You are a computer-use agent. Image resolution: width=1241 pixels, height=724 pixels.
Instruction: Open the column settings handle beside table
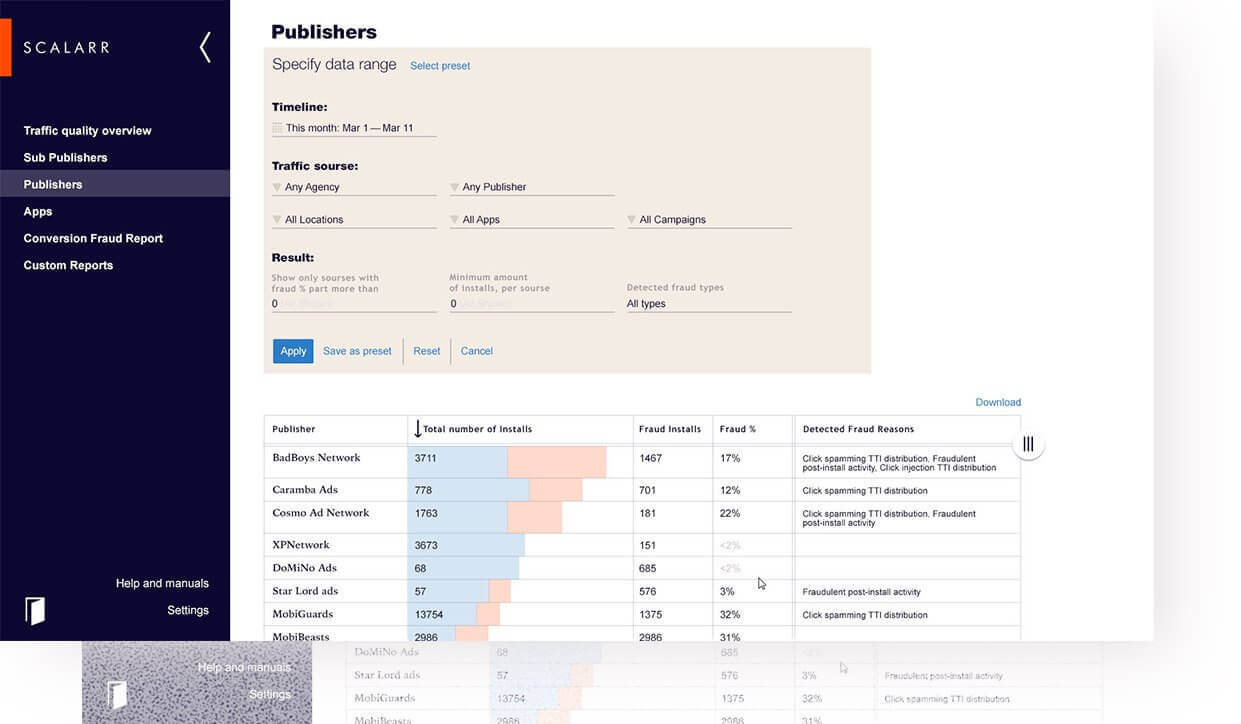[1028, 443]
